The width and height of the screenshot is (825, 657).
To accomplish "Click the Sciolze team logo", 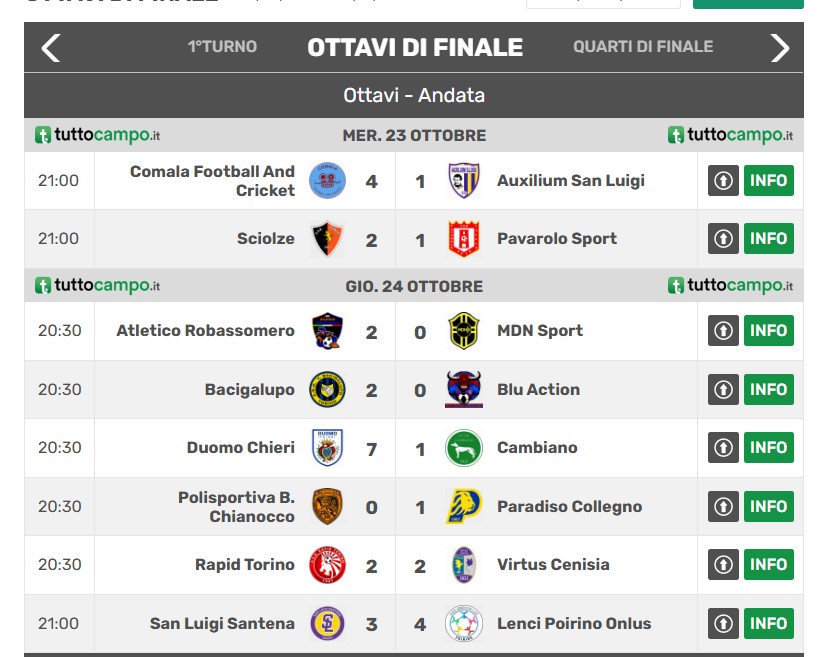I will coord(327,239).
